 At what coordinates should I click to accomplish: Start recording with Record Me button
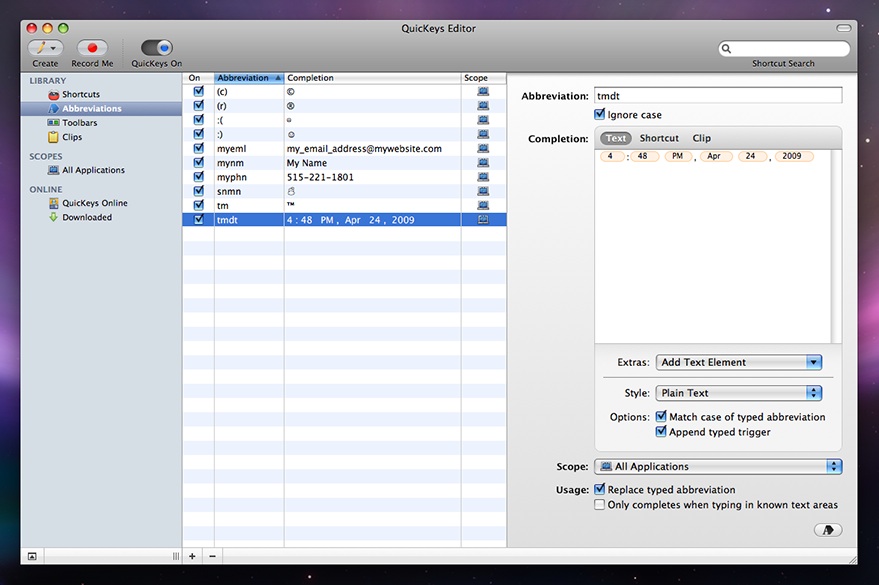coord(92,48)
